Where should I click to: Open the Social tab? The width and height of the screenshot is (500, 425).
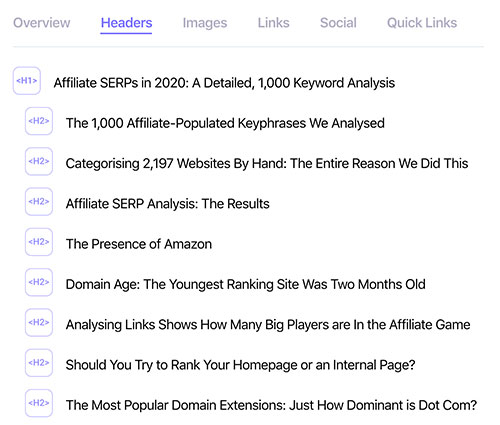click(338, 23)
